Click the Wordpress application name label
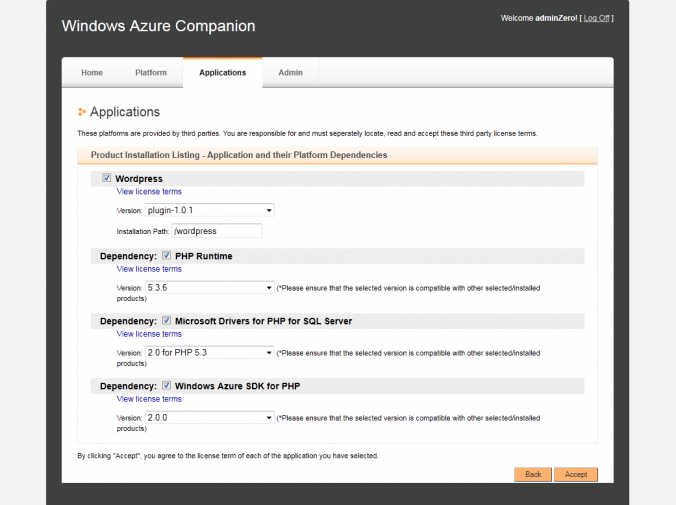Viewport: 676px width, 505px height. 139,179
